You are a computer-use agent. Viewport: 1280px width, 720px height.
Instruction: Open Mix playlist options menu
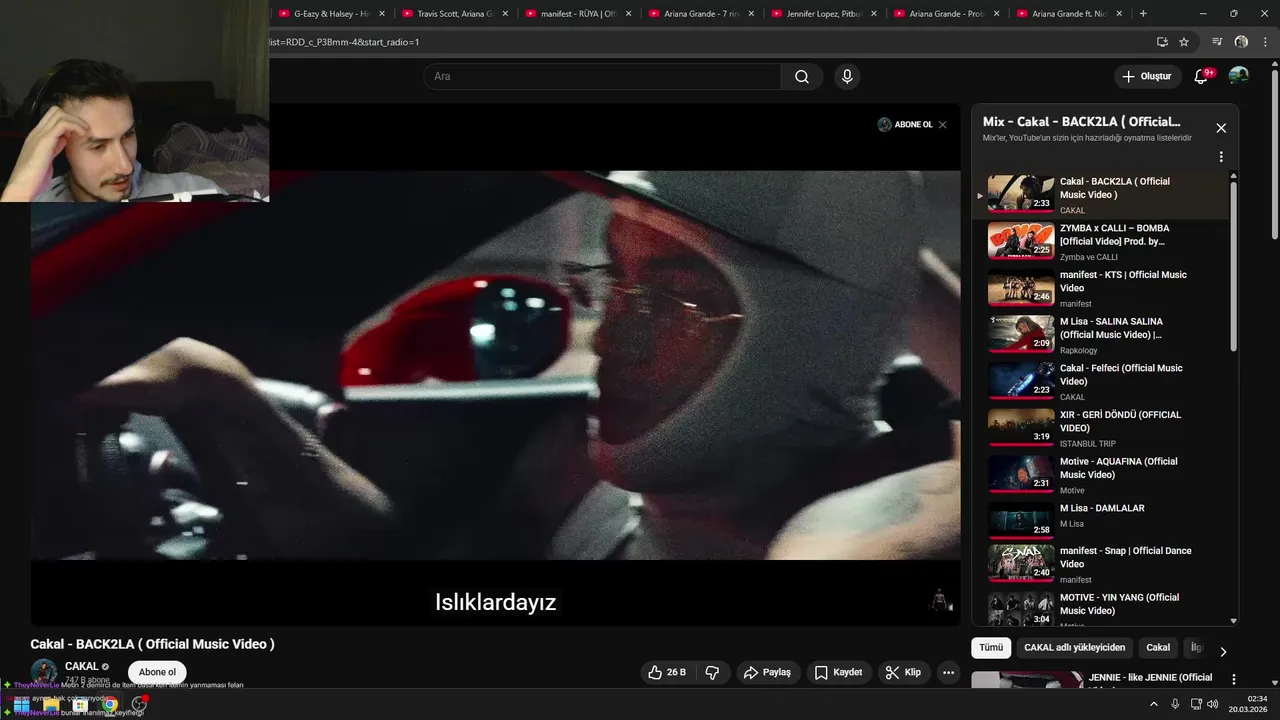pos(1221,157)
